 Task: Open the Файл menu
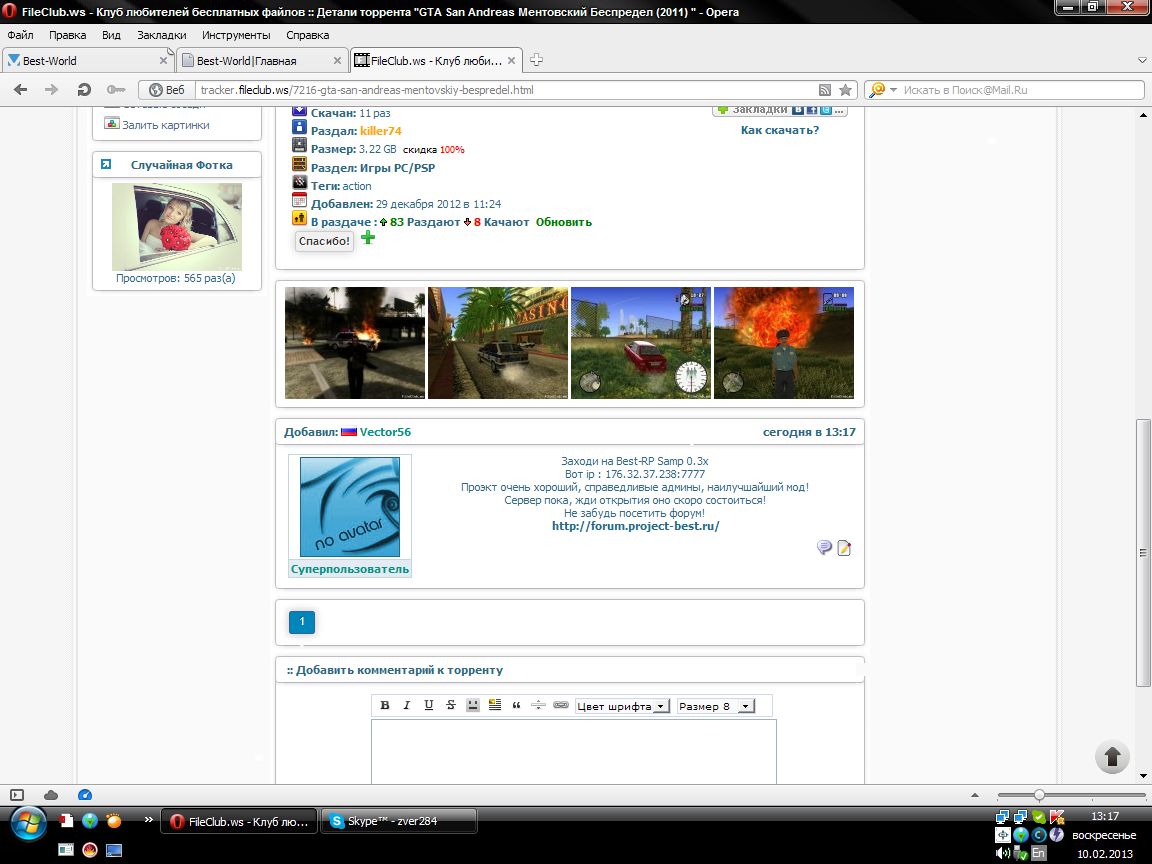pos(21,35)
